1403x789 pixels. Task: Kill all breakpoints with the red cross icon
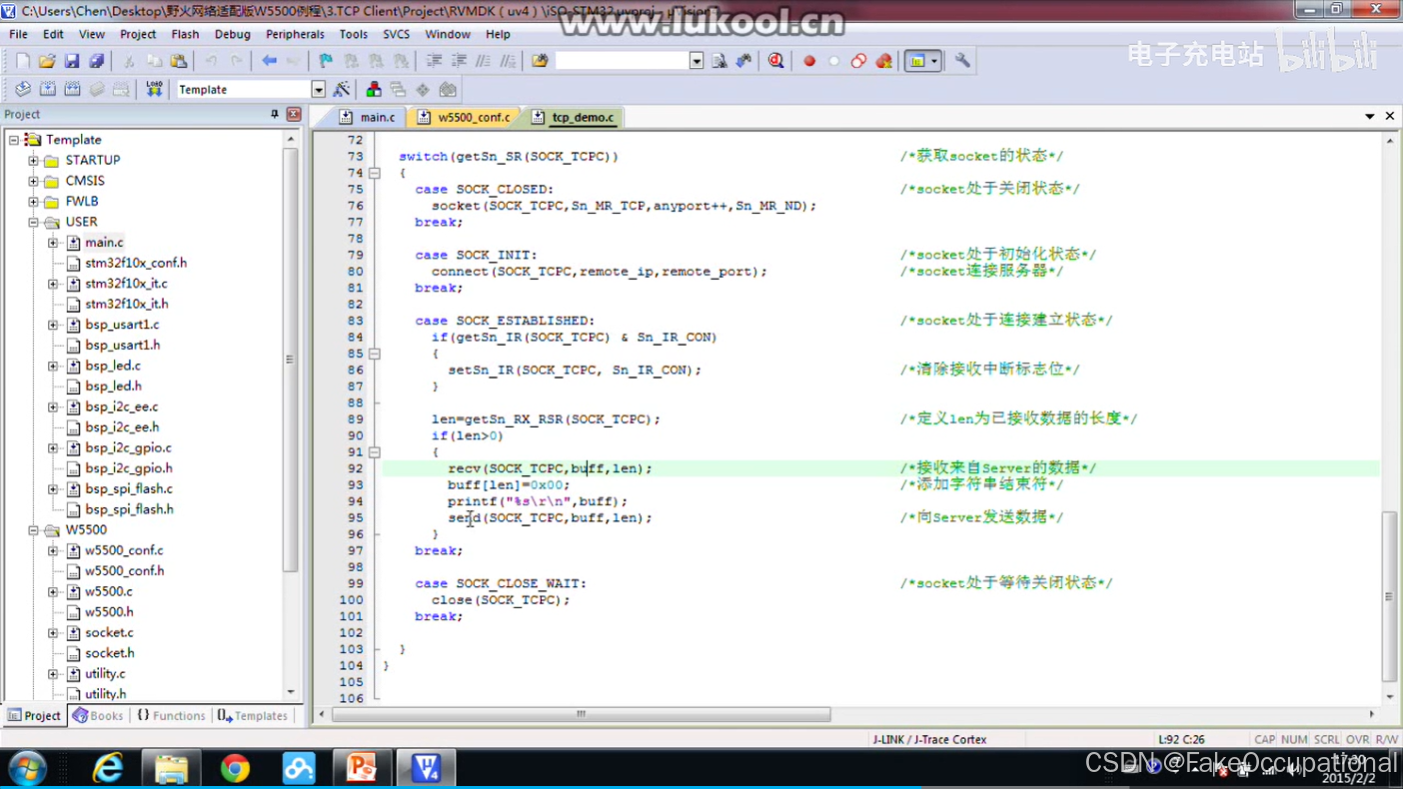pos(883,61)
